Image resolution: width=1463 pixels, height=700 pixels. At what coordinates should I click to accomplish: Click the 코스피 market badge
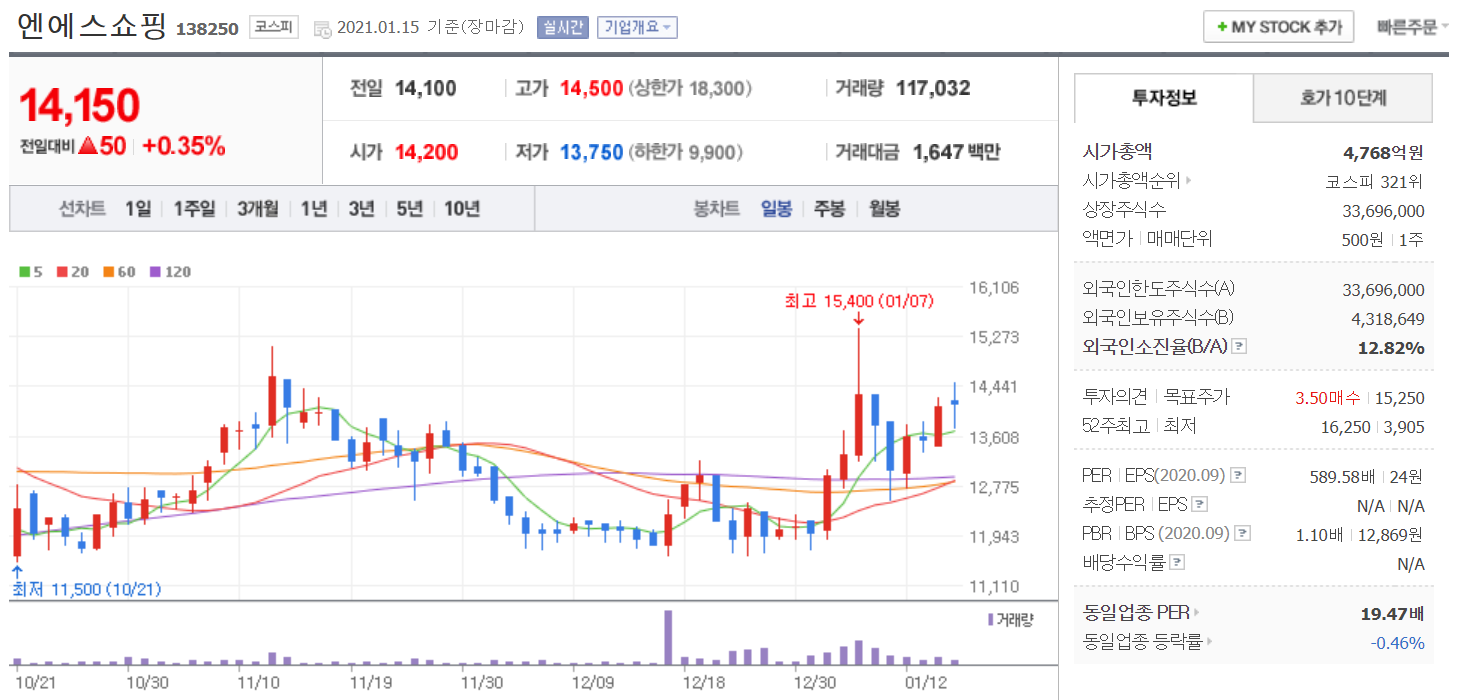tap(273, 28)
